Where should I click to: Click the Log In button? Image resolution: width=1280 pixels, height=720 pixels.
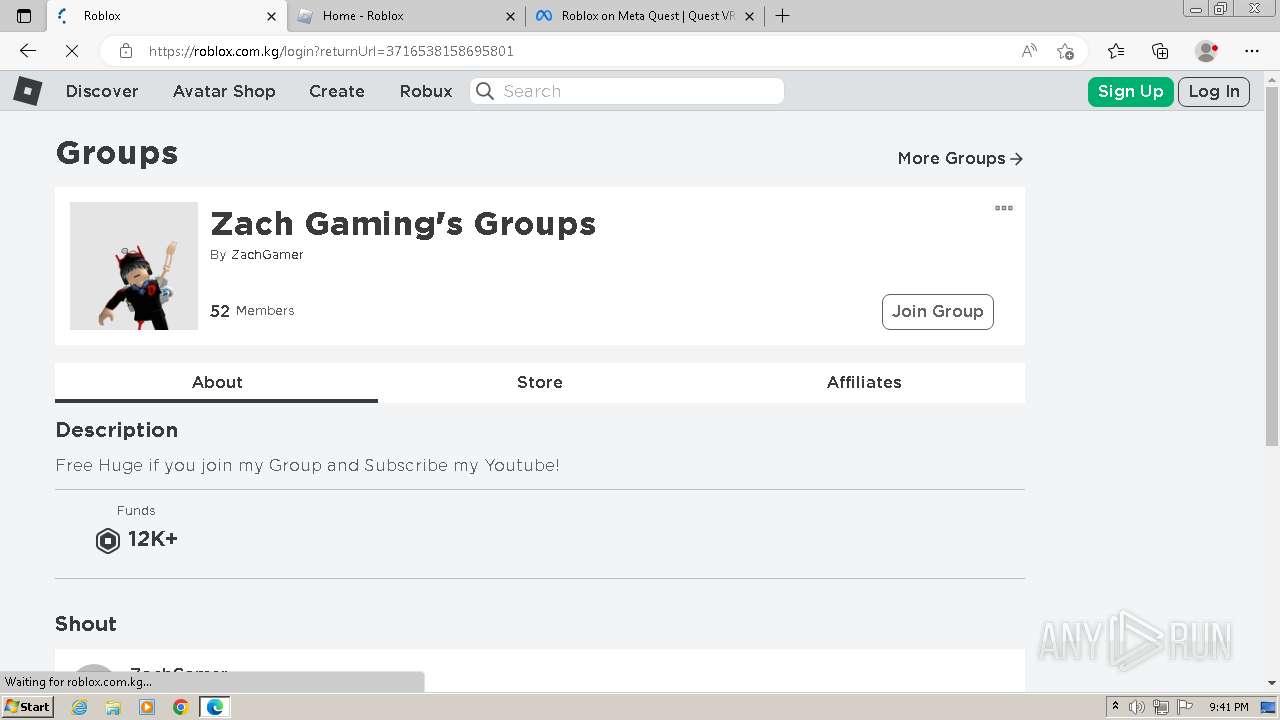(x=1214, y=91)
